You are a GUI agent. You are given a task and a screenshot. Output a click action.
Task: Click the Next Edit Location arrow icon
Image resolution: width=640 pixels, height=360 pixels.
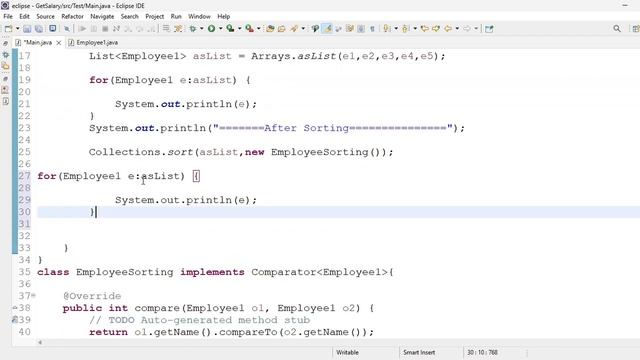pyautogui.click(x=436, y=29)
